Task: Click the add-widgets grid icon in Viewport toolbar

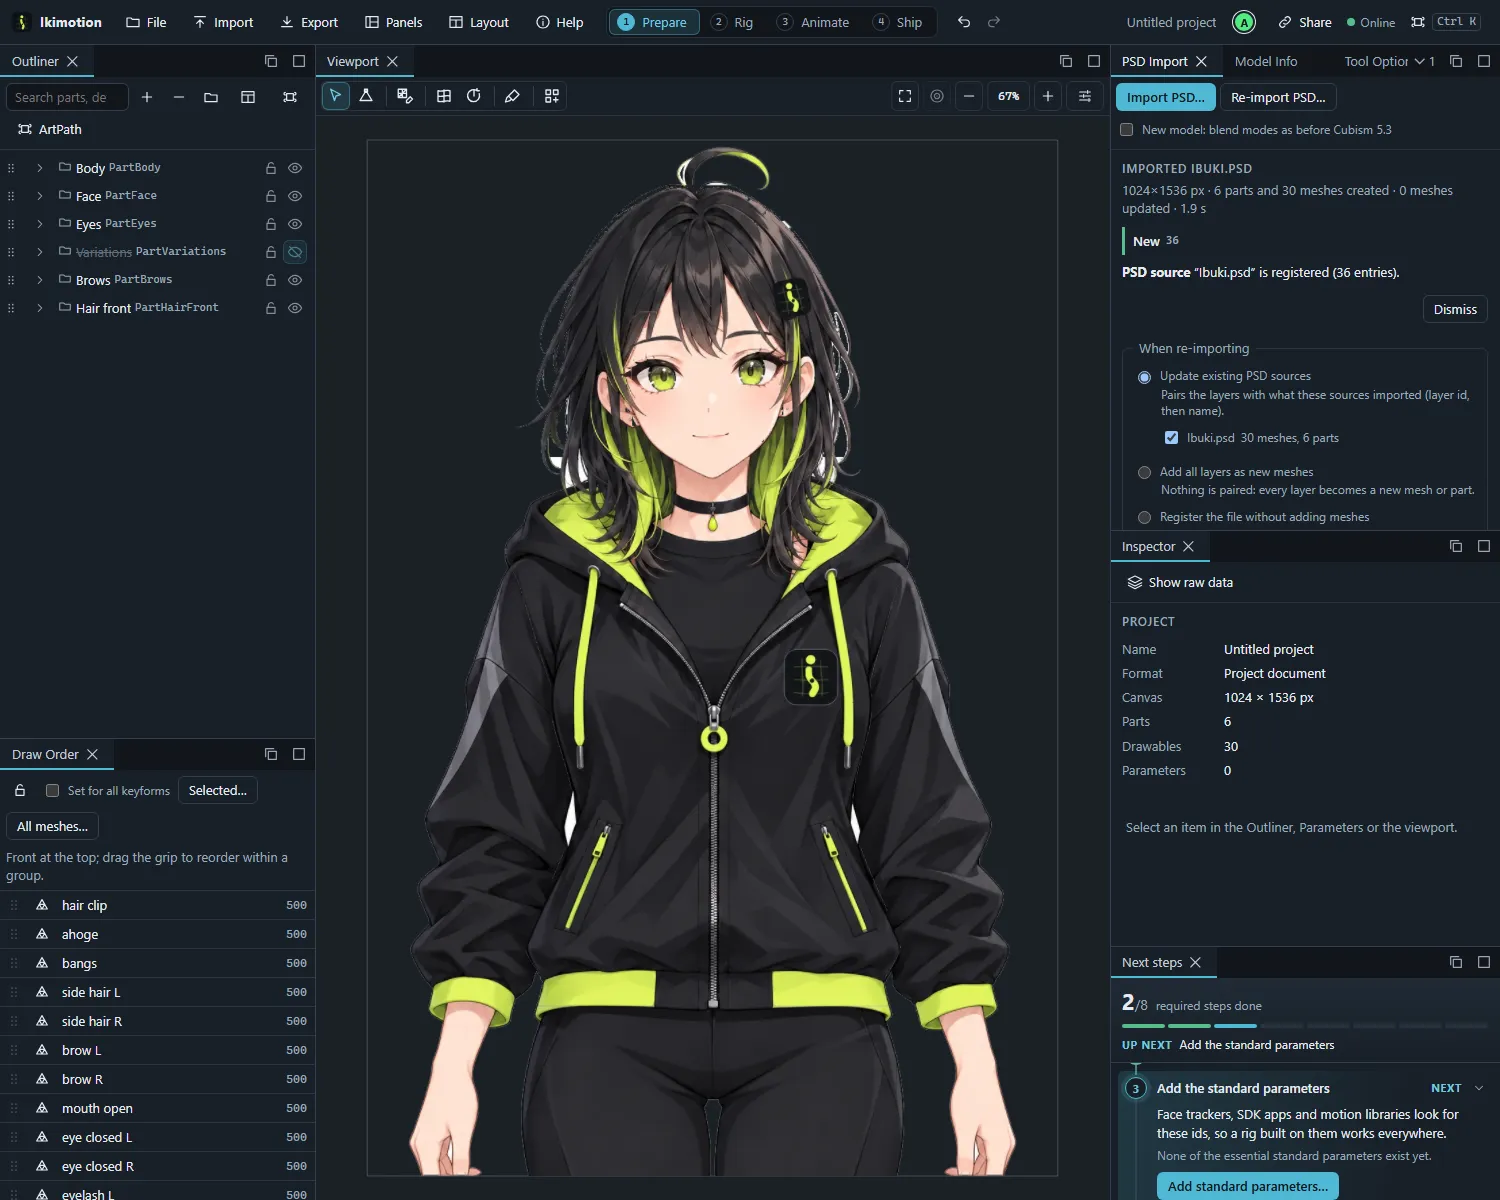Action: 552,96
